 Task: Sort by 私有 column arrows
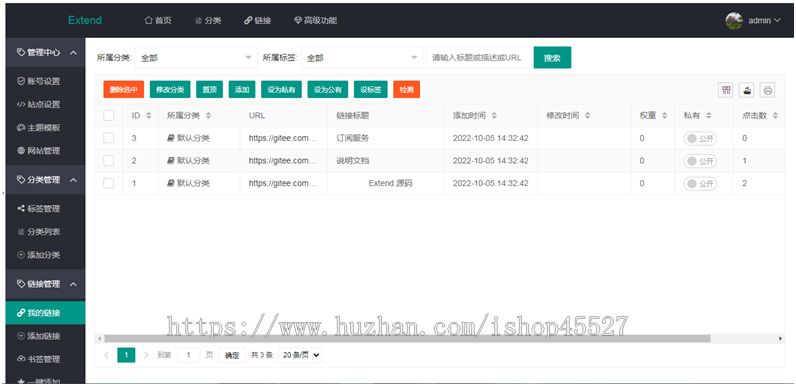pyautogui.click(x=709, y=116)
